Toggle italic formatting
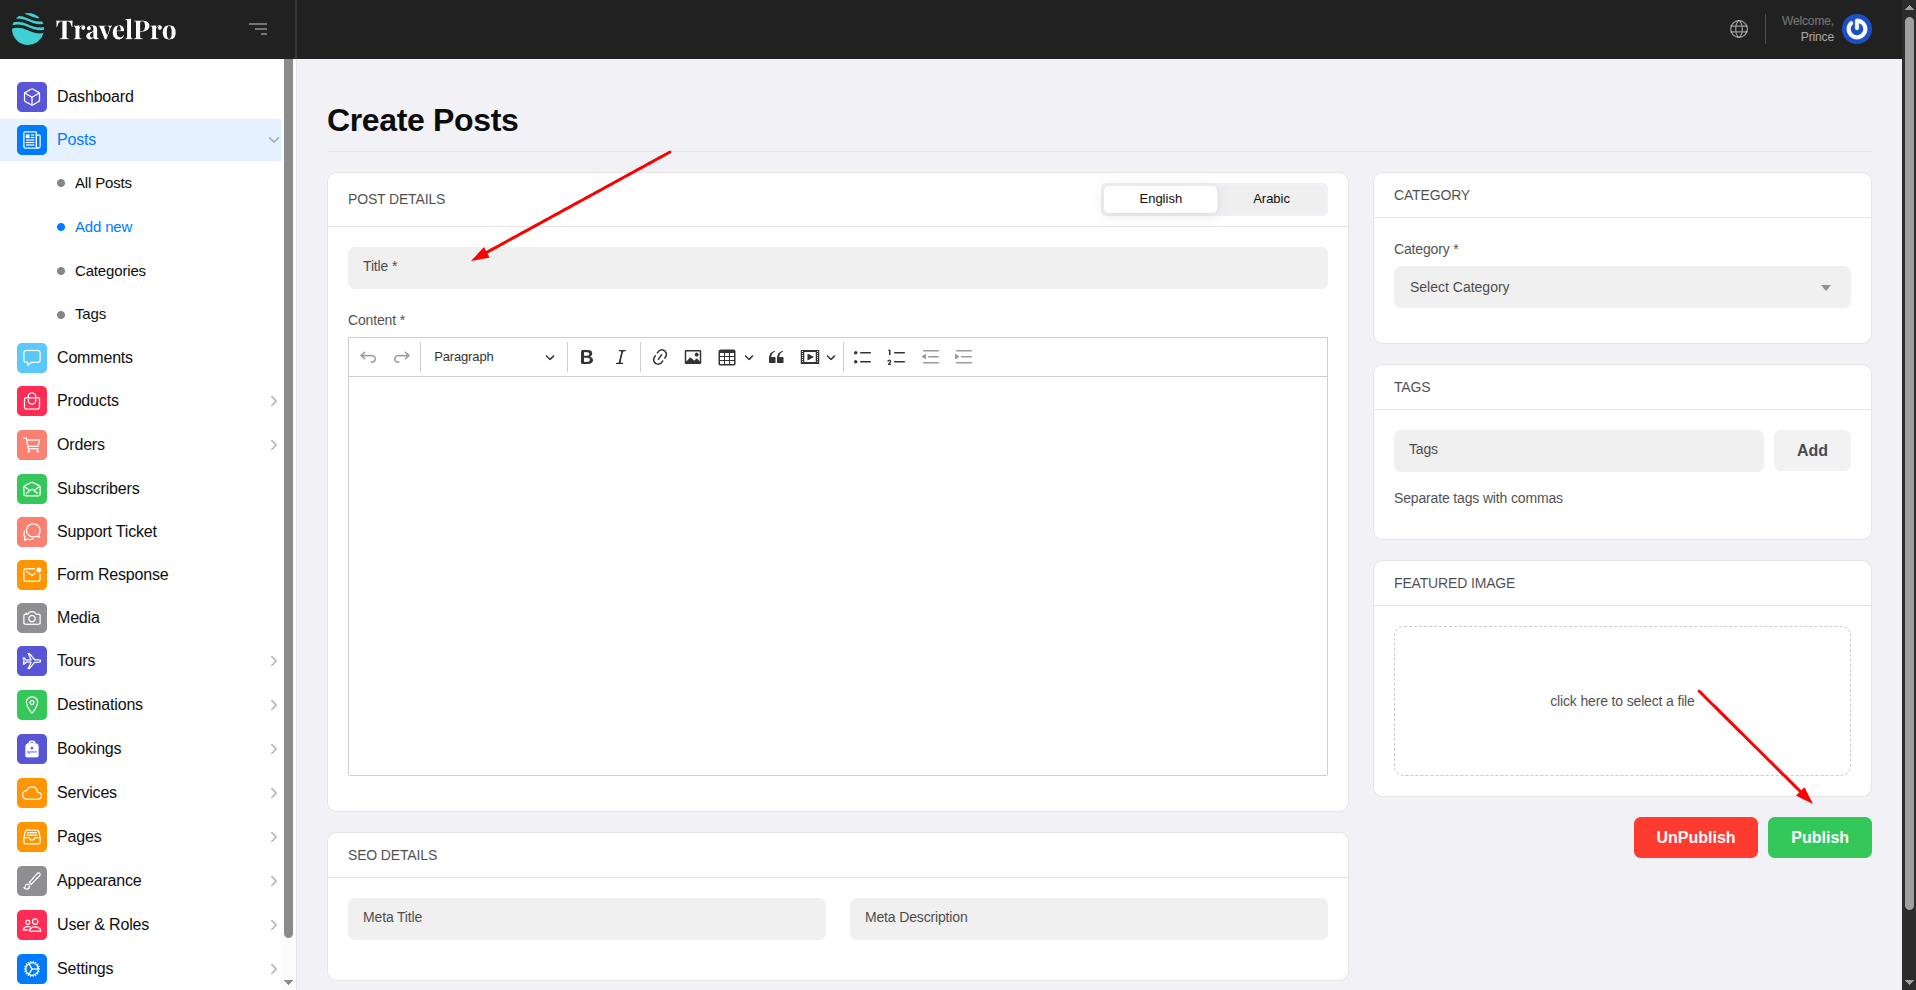Image resolution: width=1916 pixels, height=990 pixels. pos(620,357)
